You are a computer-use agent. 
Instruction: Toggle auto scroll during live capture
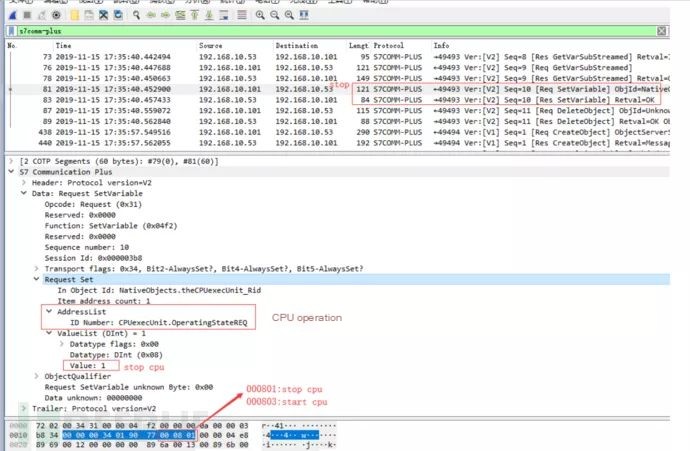pos(224,15)
